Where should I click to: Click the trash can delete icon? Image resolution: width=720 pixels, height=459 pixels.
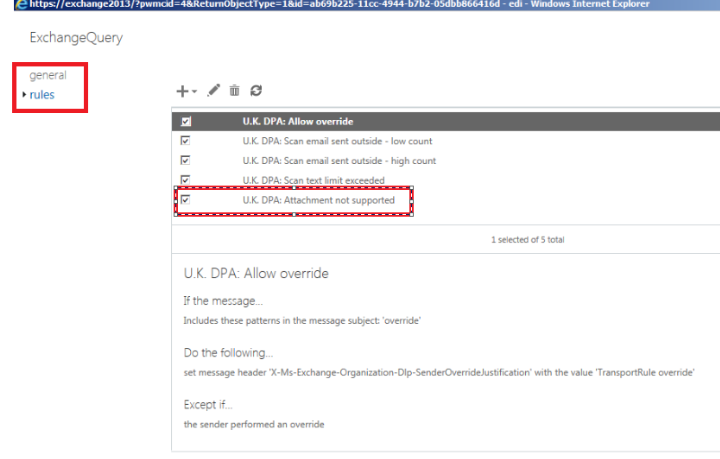(x=234, y=91)
